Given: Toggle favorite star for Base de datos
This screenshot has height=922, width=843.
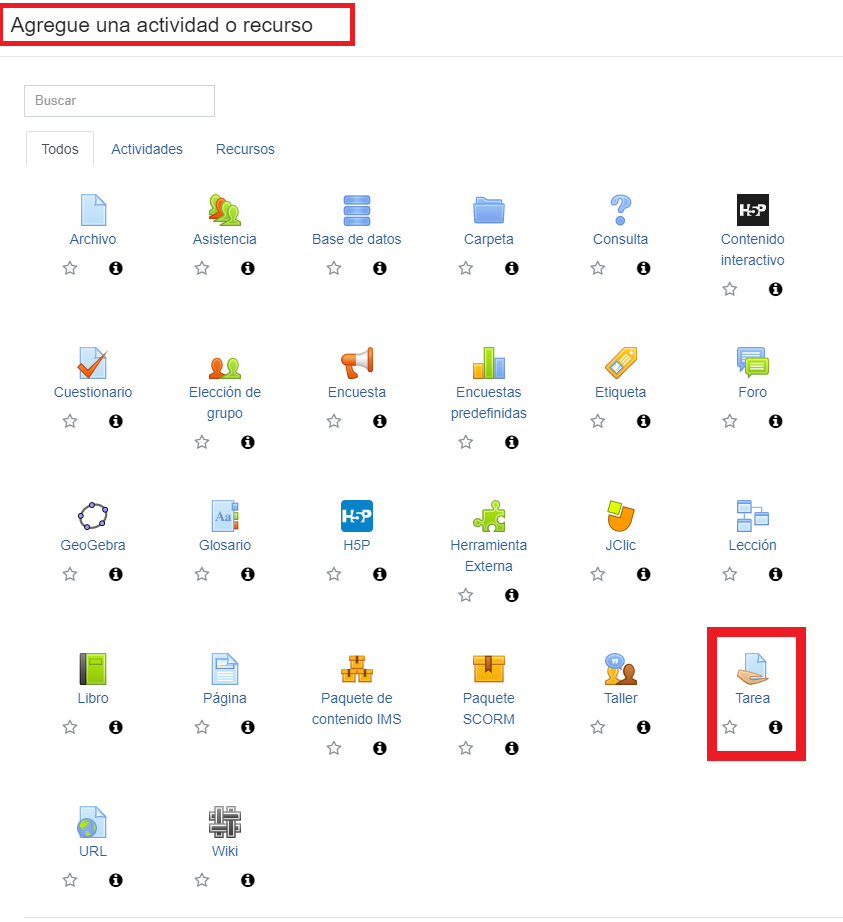Looking at the screenshot, I should pos(334,268).
